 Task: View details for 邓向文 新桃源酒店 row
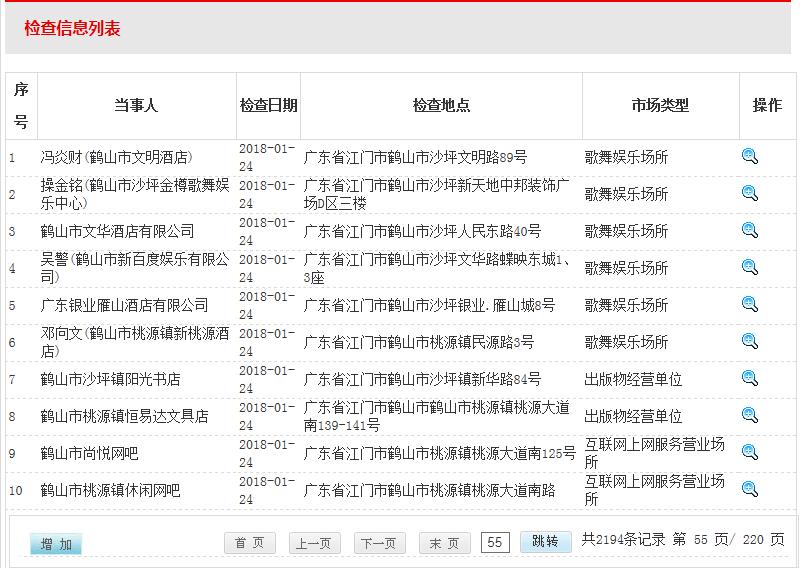click(x=750, y=341)
